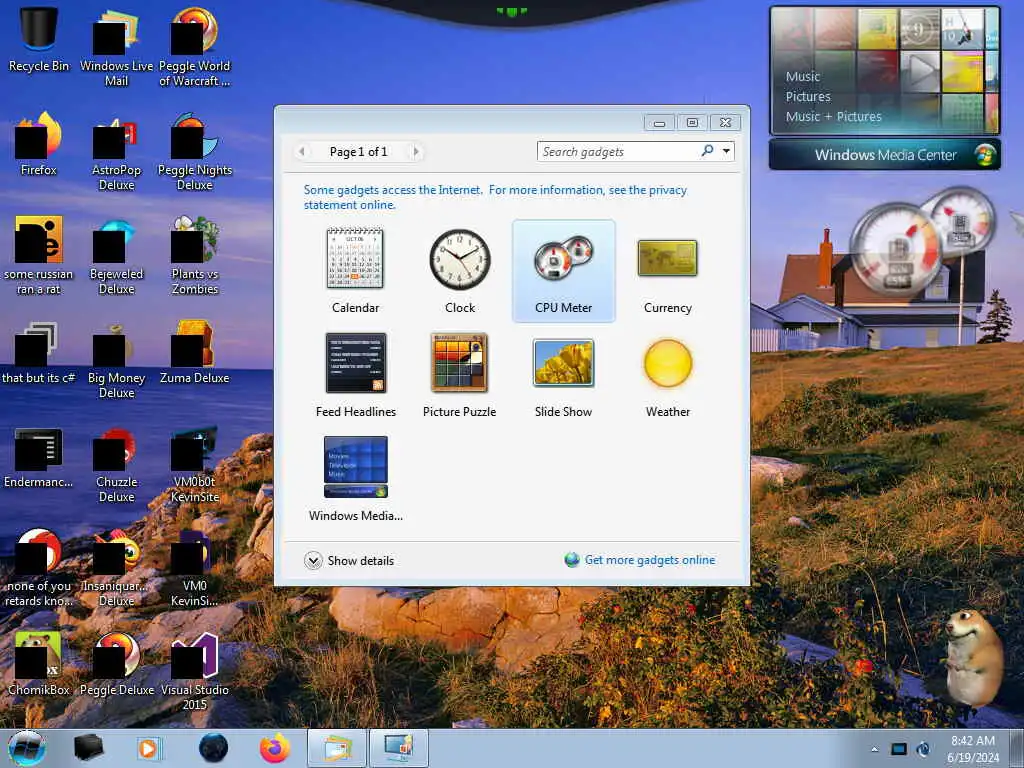The height and width of the screenshot is (768, 1024).
Task: Select AstroPop Deluxe desktop icon
Action: [x=116, y=153]
